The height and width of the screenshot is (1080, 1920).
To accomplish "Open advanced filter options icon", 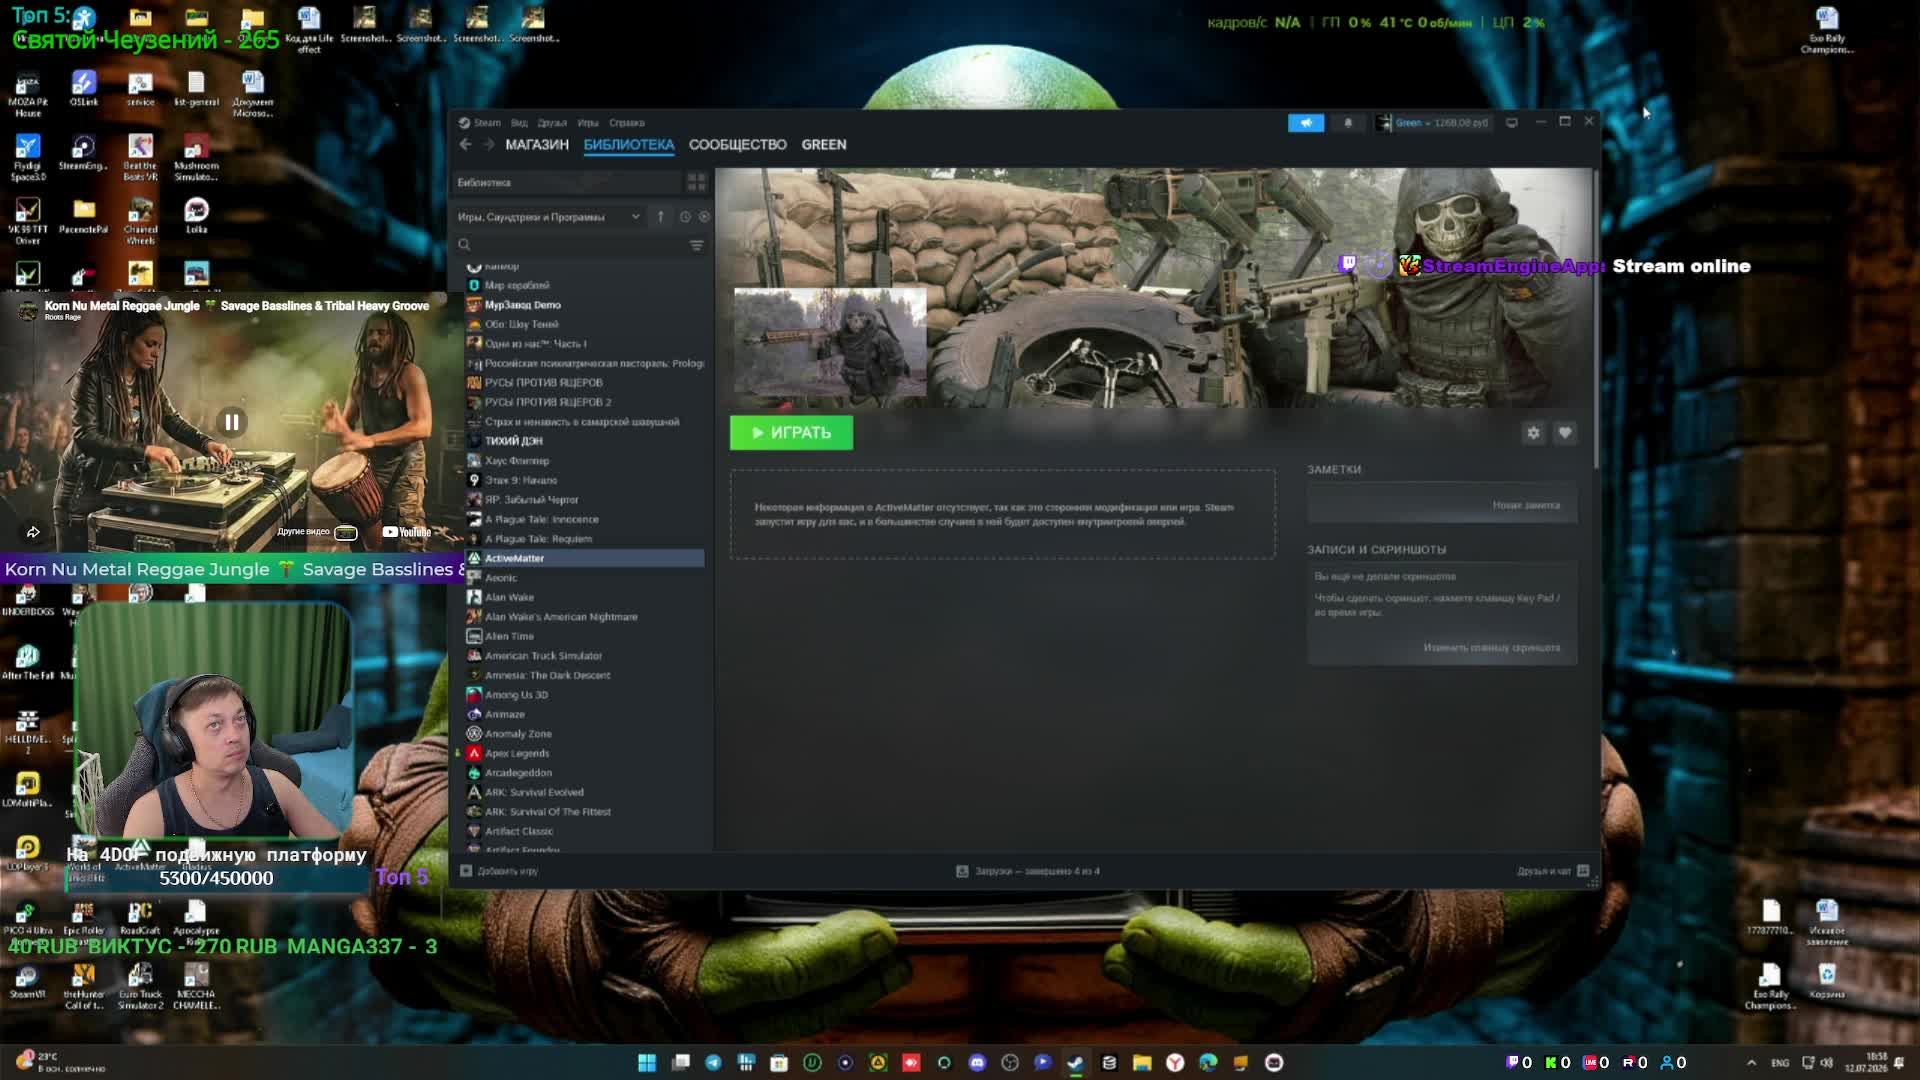I will pos(696,245).
